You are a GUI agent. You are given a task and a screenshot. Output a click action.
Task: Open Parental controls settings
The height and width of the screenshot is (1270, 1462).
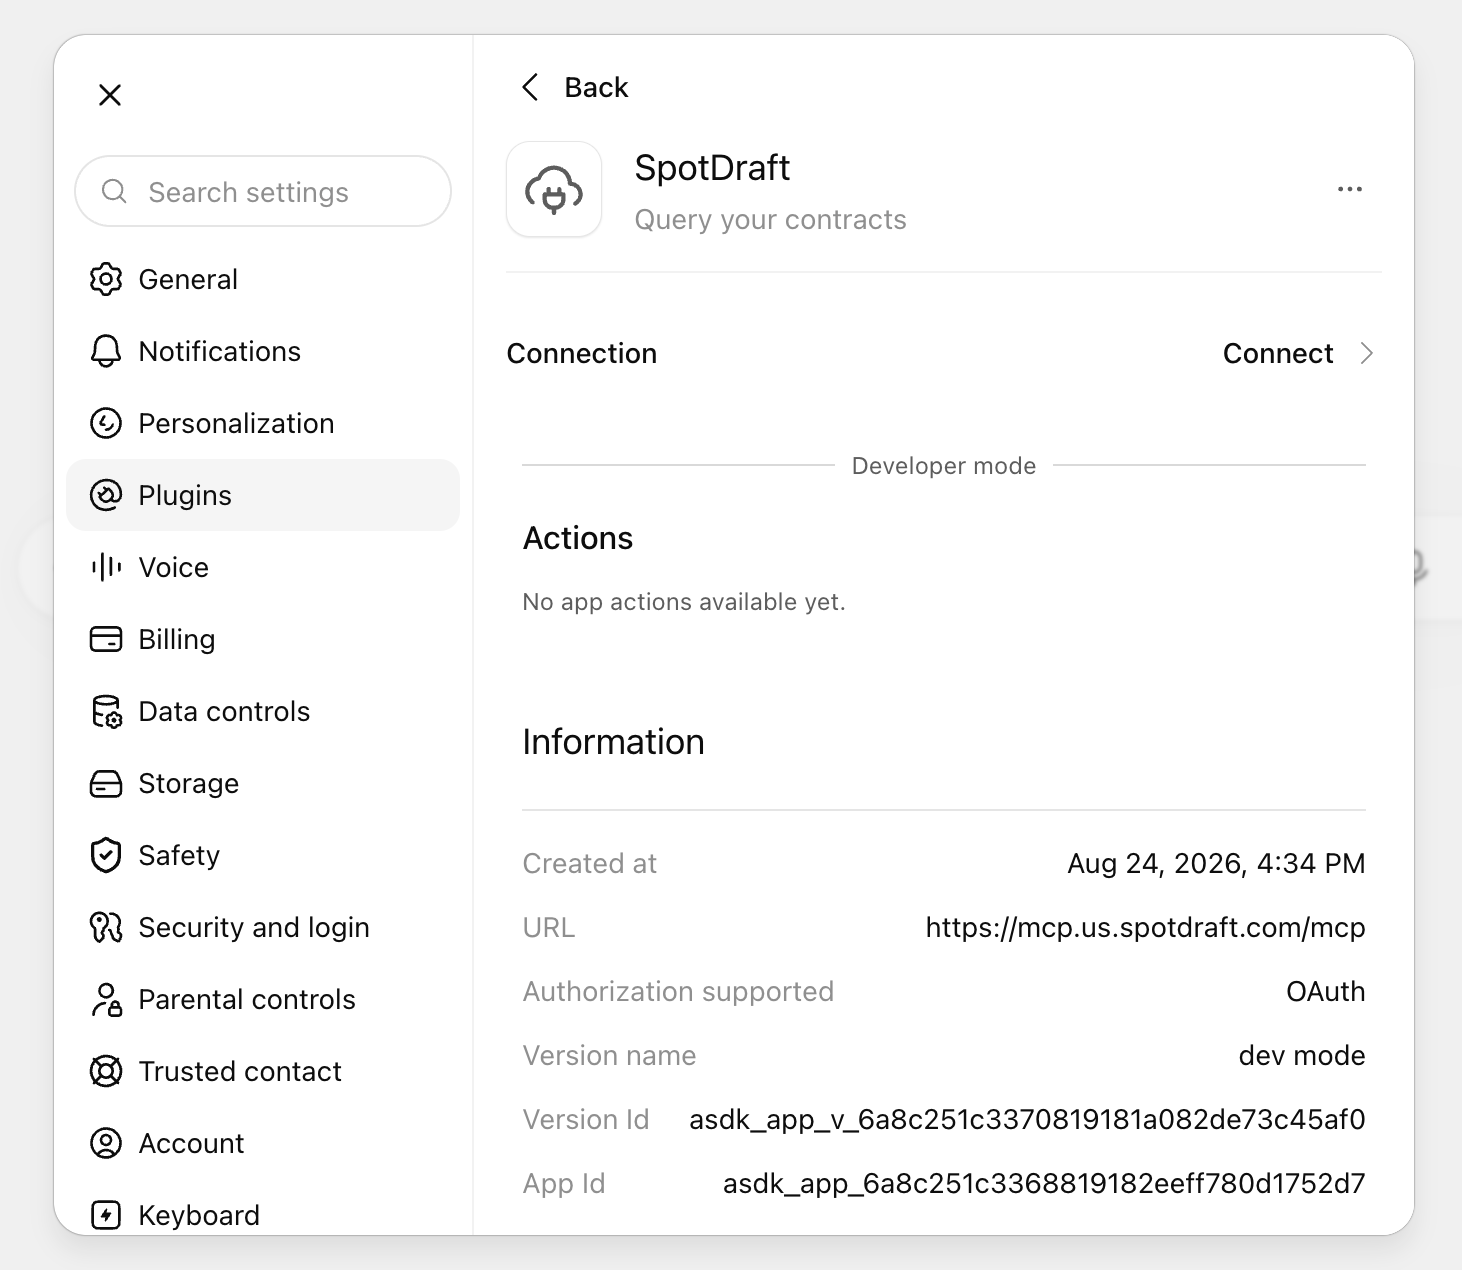pyautogui.click(x=263, y=999)
